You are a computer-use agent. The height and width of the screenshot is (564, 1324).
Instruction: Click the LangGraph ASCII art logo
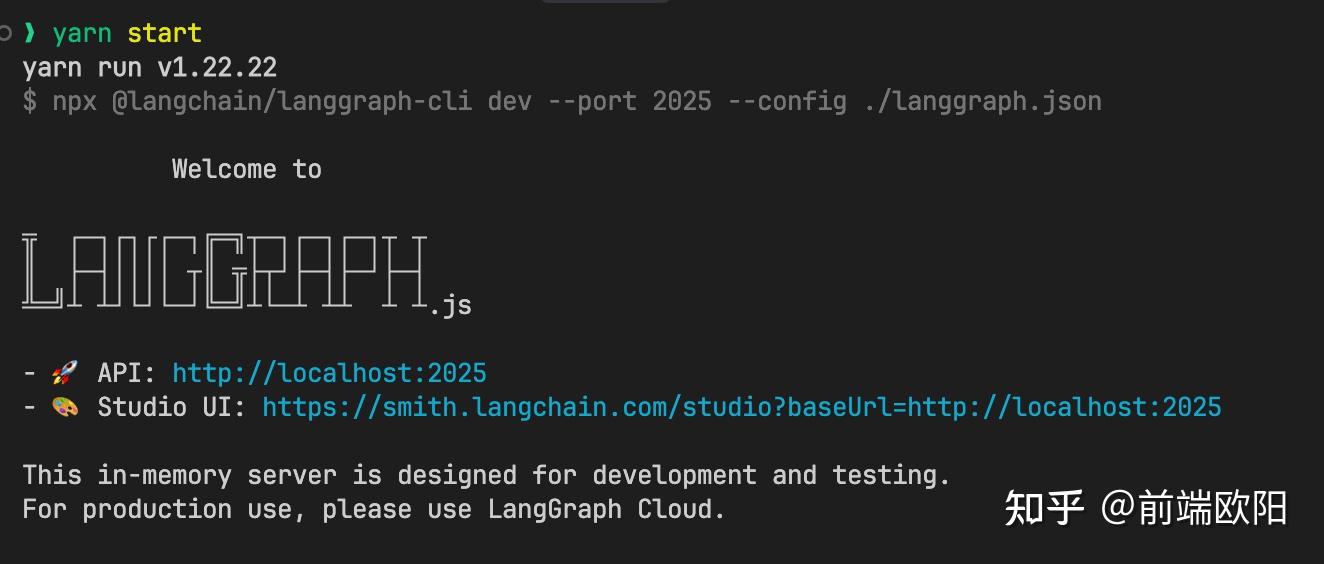click(x=225, y=271)
